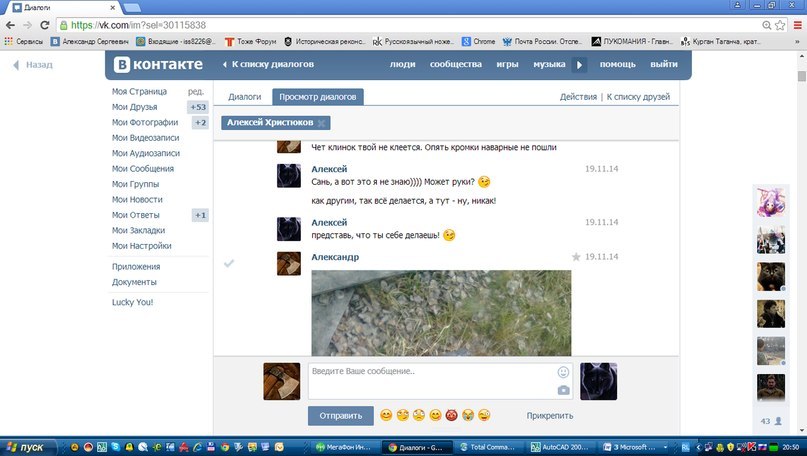Screen dimensions: 807x456
Task: Attach a photo with the camera icon
Action: [563, 391]
